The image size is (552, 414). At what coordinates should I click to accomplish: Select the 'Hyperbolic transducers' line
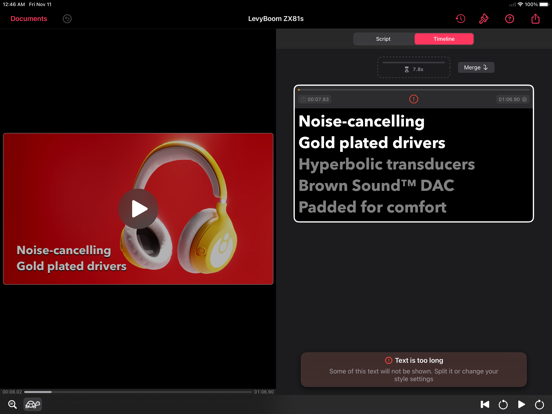tap(387, 164)
